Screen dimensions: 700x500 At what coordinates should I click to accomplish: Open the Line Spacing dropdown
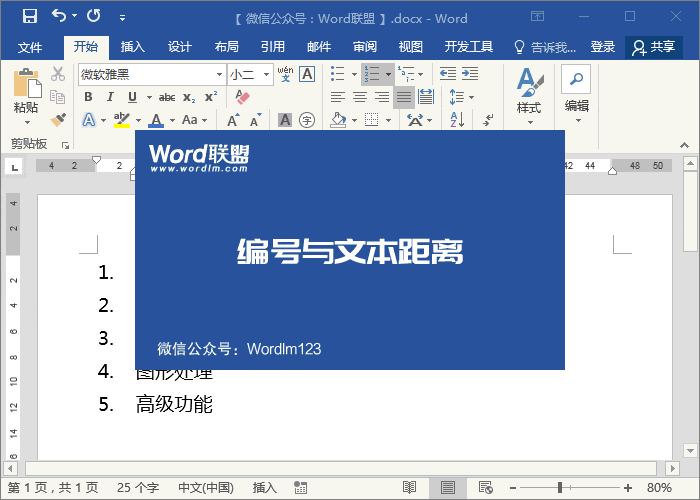(x=461, y=97)
